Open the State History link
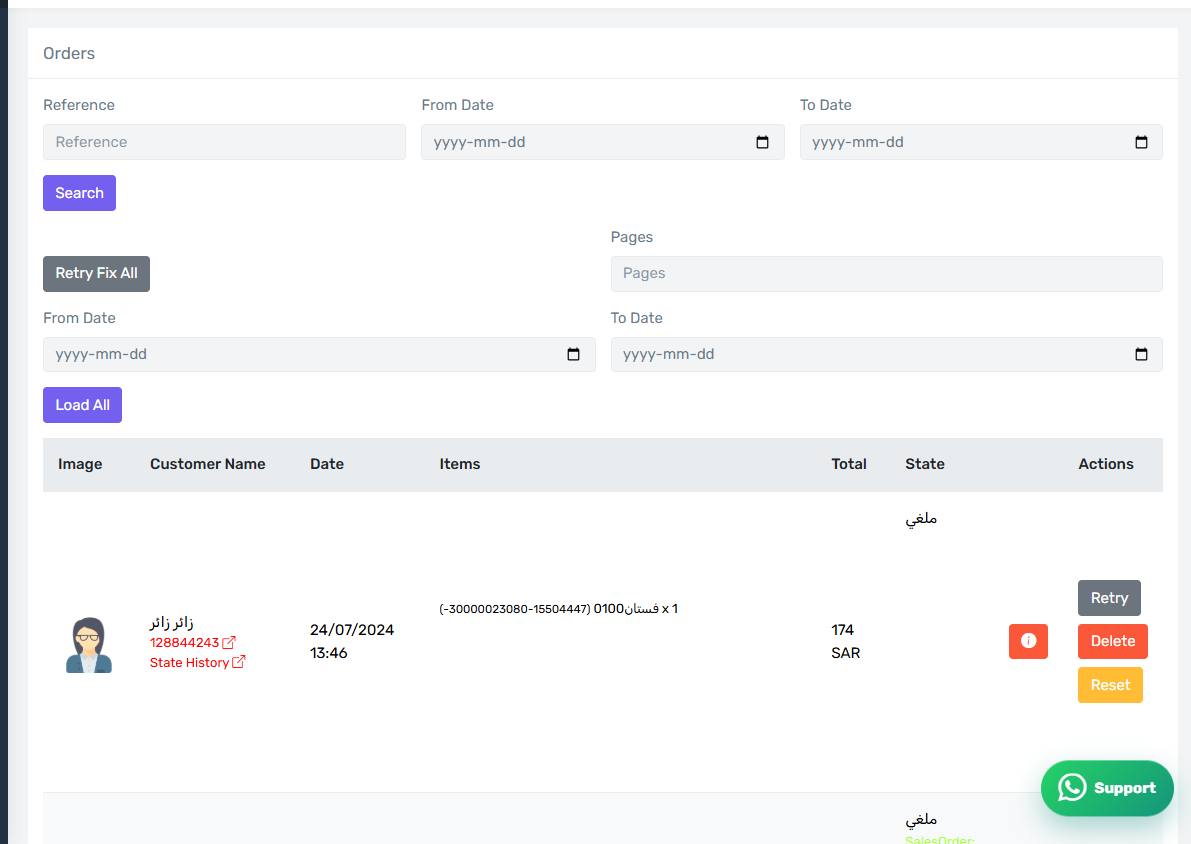The height and width of the screenshot is (844, 1191). 189,662
